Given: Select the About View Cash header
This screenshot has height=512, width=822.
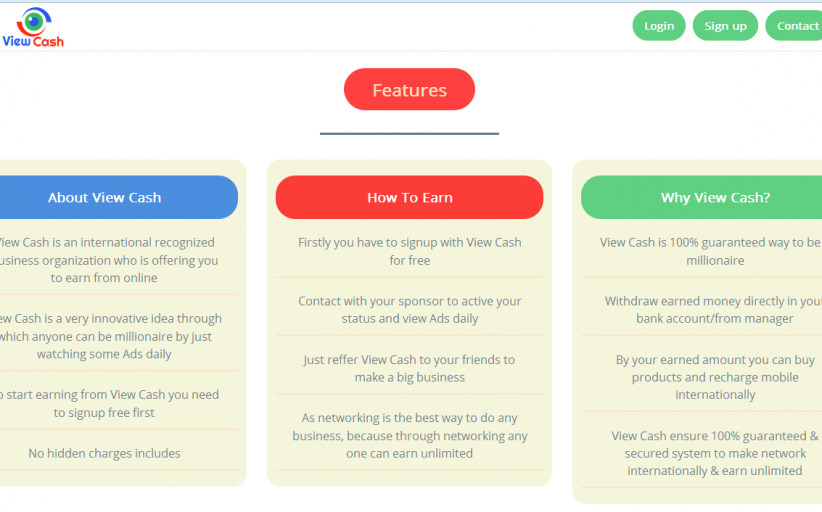Looking at the screenshot, I should click(105, 198).
